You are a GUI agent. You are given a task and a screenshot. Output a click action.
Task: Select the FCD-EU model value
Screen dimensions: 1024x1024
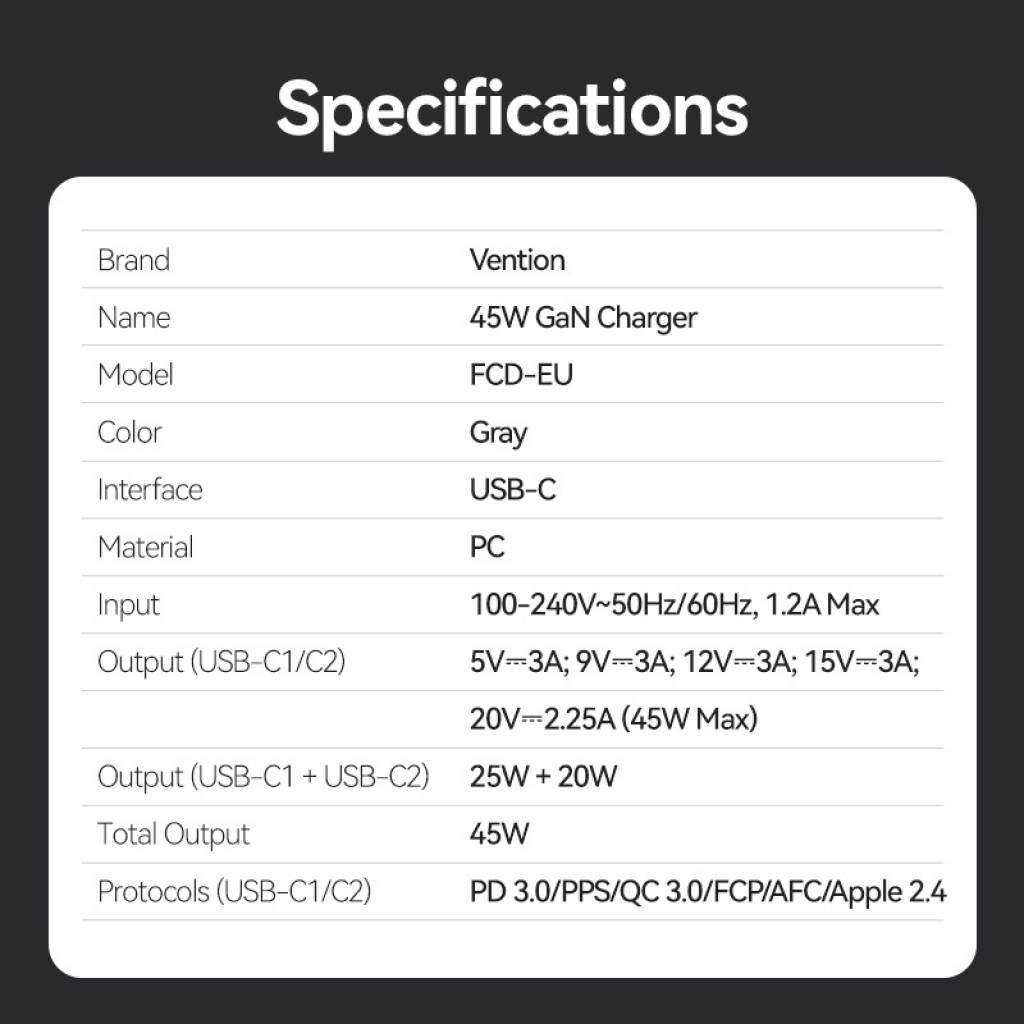pos(521,375)
